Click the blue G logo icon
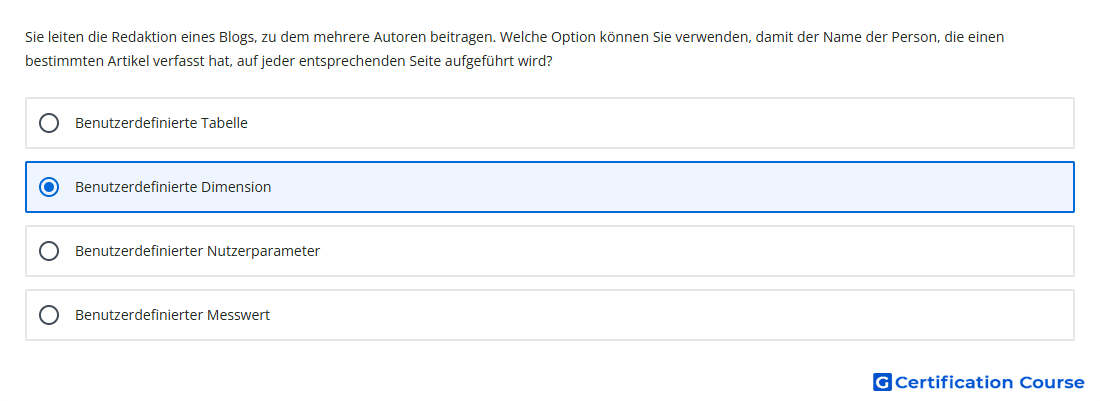The image size is (1100, 401). (x=882, y=382)
